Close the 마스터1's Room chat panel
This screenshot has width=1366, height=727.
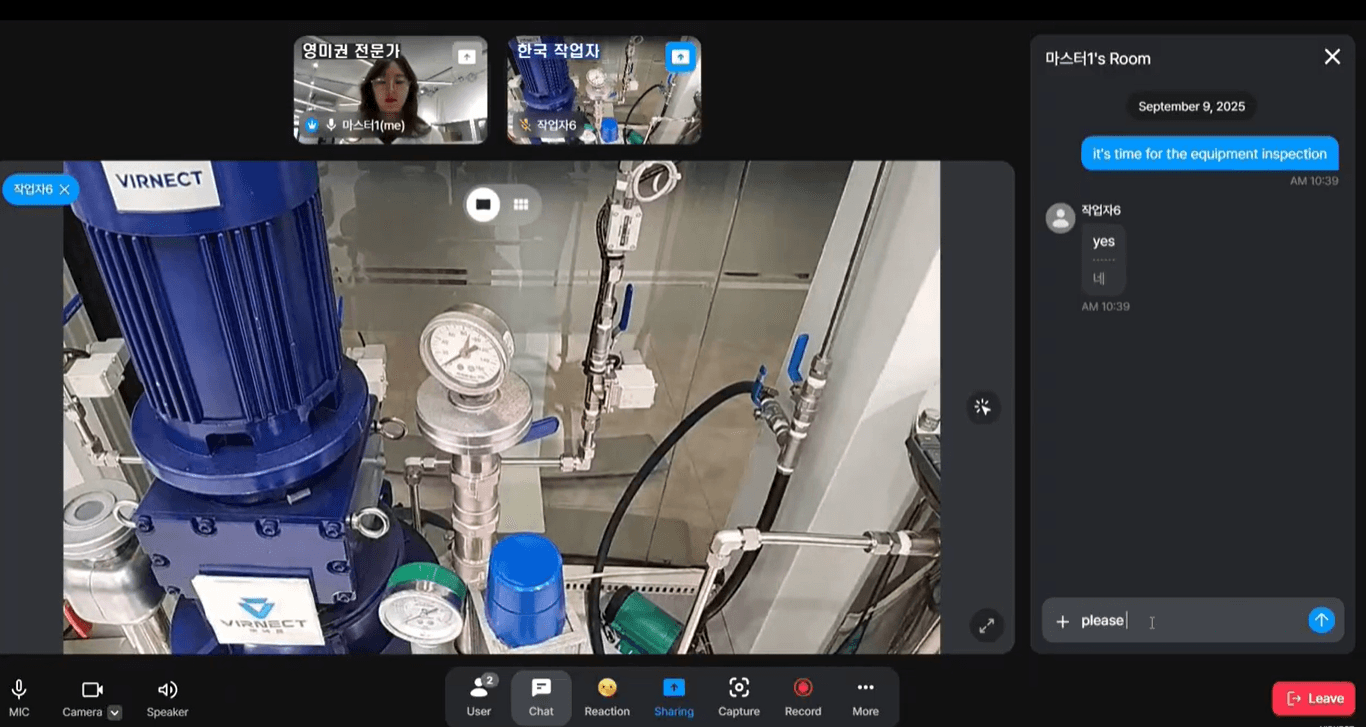(x=1332, y=57)
